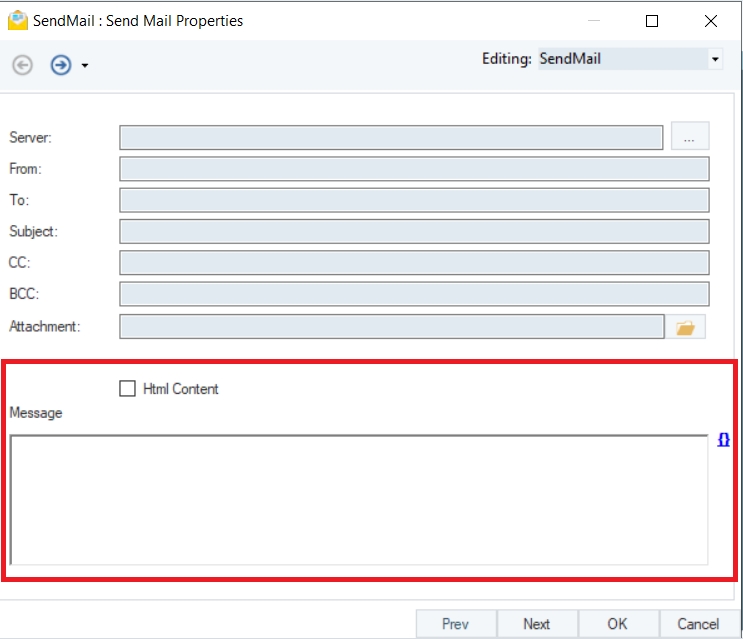Click inside the Message text area
The height and width of the screenshot is (639, 743).
click(359, 500)
